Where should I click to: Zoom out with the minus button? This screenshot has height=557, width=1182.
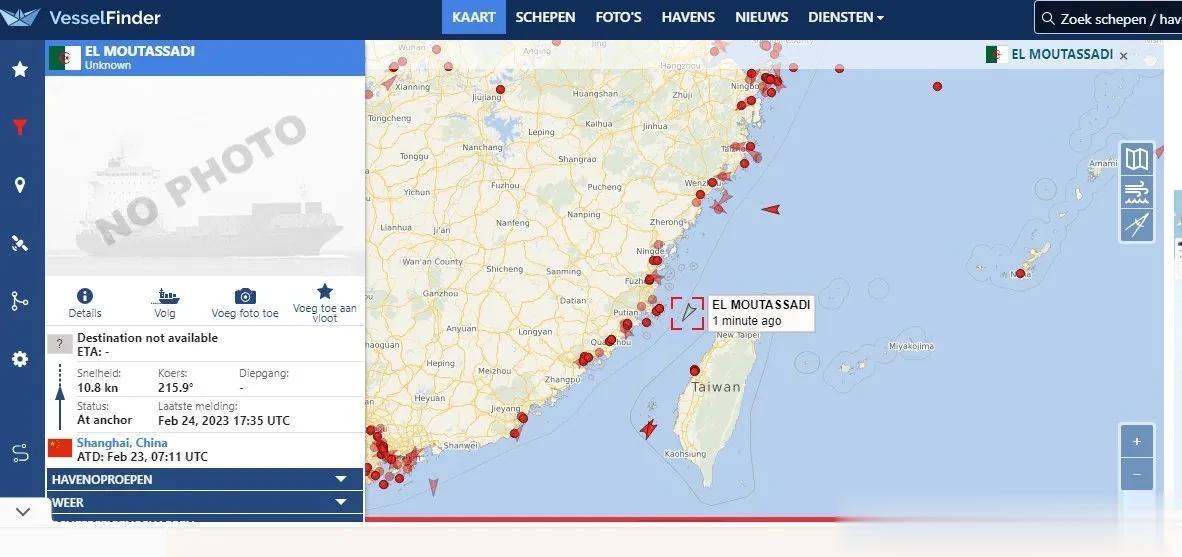pos(1137,474)
